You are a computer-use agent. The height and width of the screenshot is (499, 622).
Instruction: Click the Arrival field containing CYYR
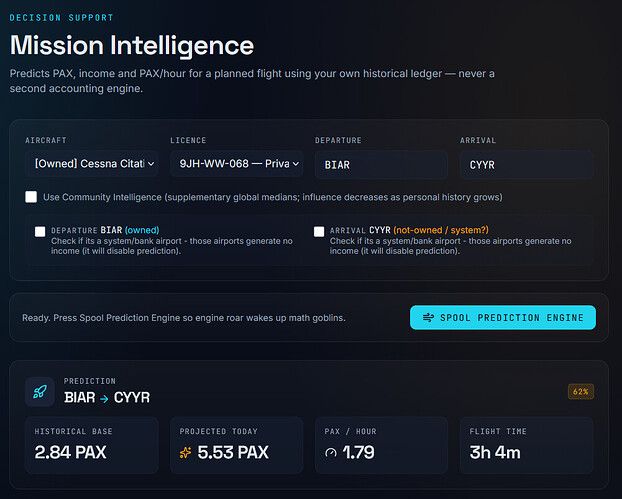coord(526,165)
